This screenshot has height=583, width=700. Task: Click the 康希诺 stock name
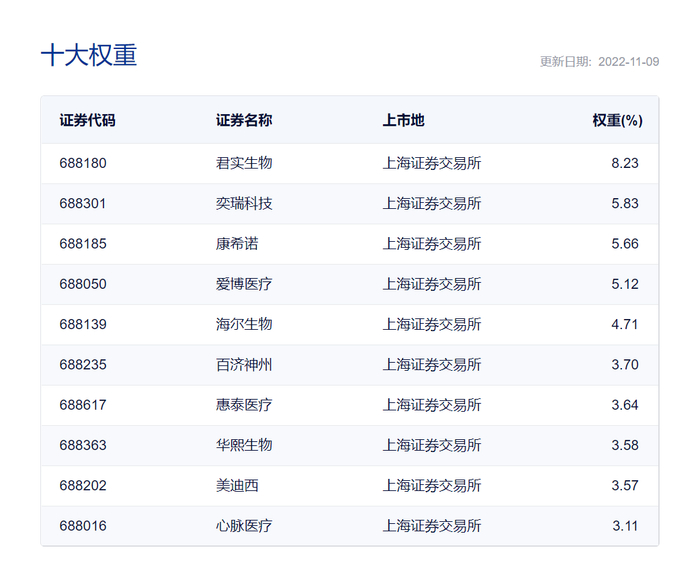click(237, 243)
